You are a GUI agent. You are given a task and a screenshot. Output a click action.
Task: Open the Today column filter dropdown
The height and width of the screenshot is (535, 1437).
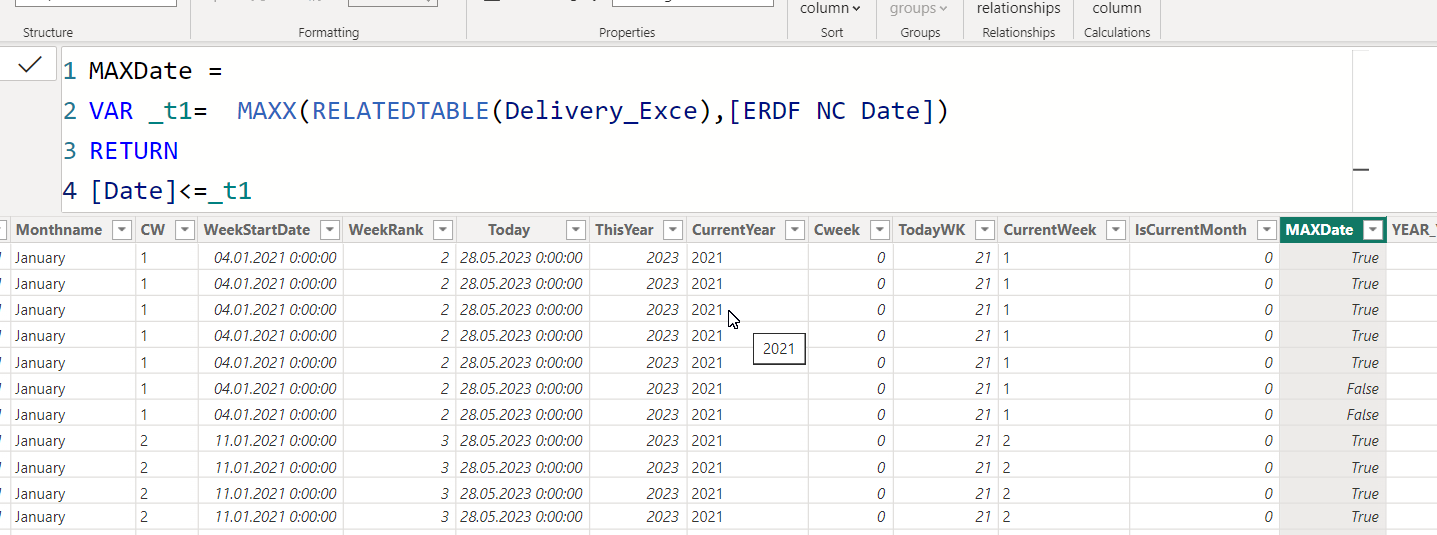coord(575,230)
